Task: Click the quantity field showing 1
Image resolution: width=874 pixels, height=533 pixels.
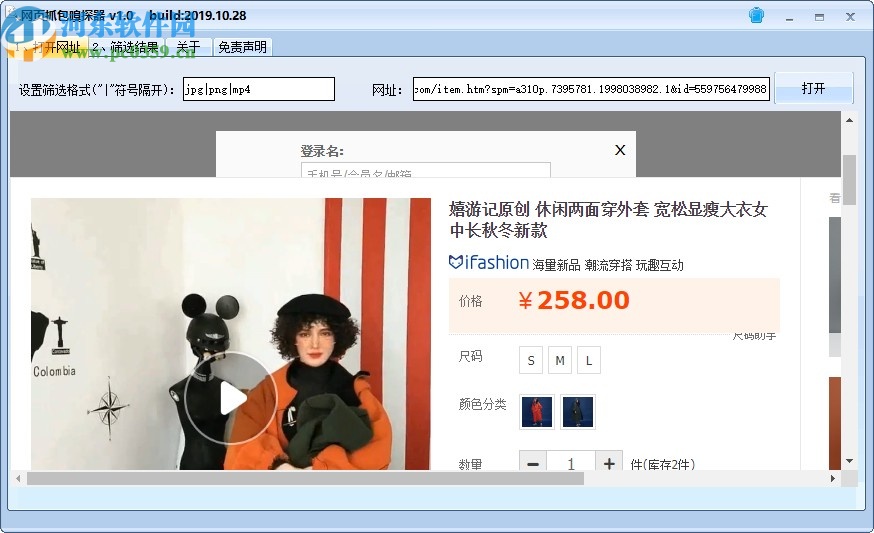Action: pyautogui.click(x=571, y=463)
